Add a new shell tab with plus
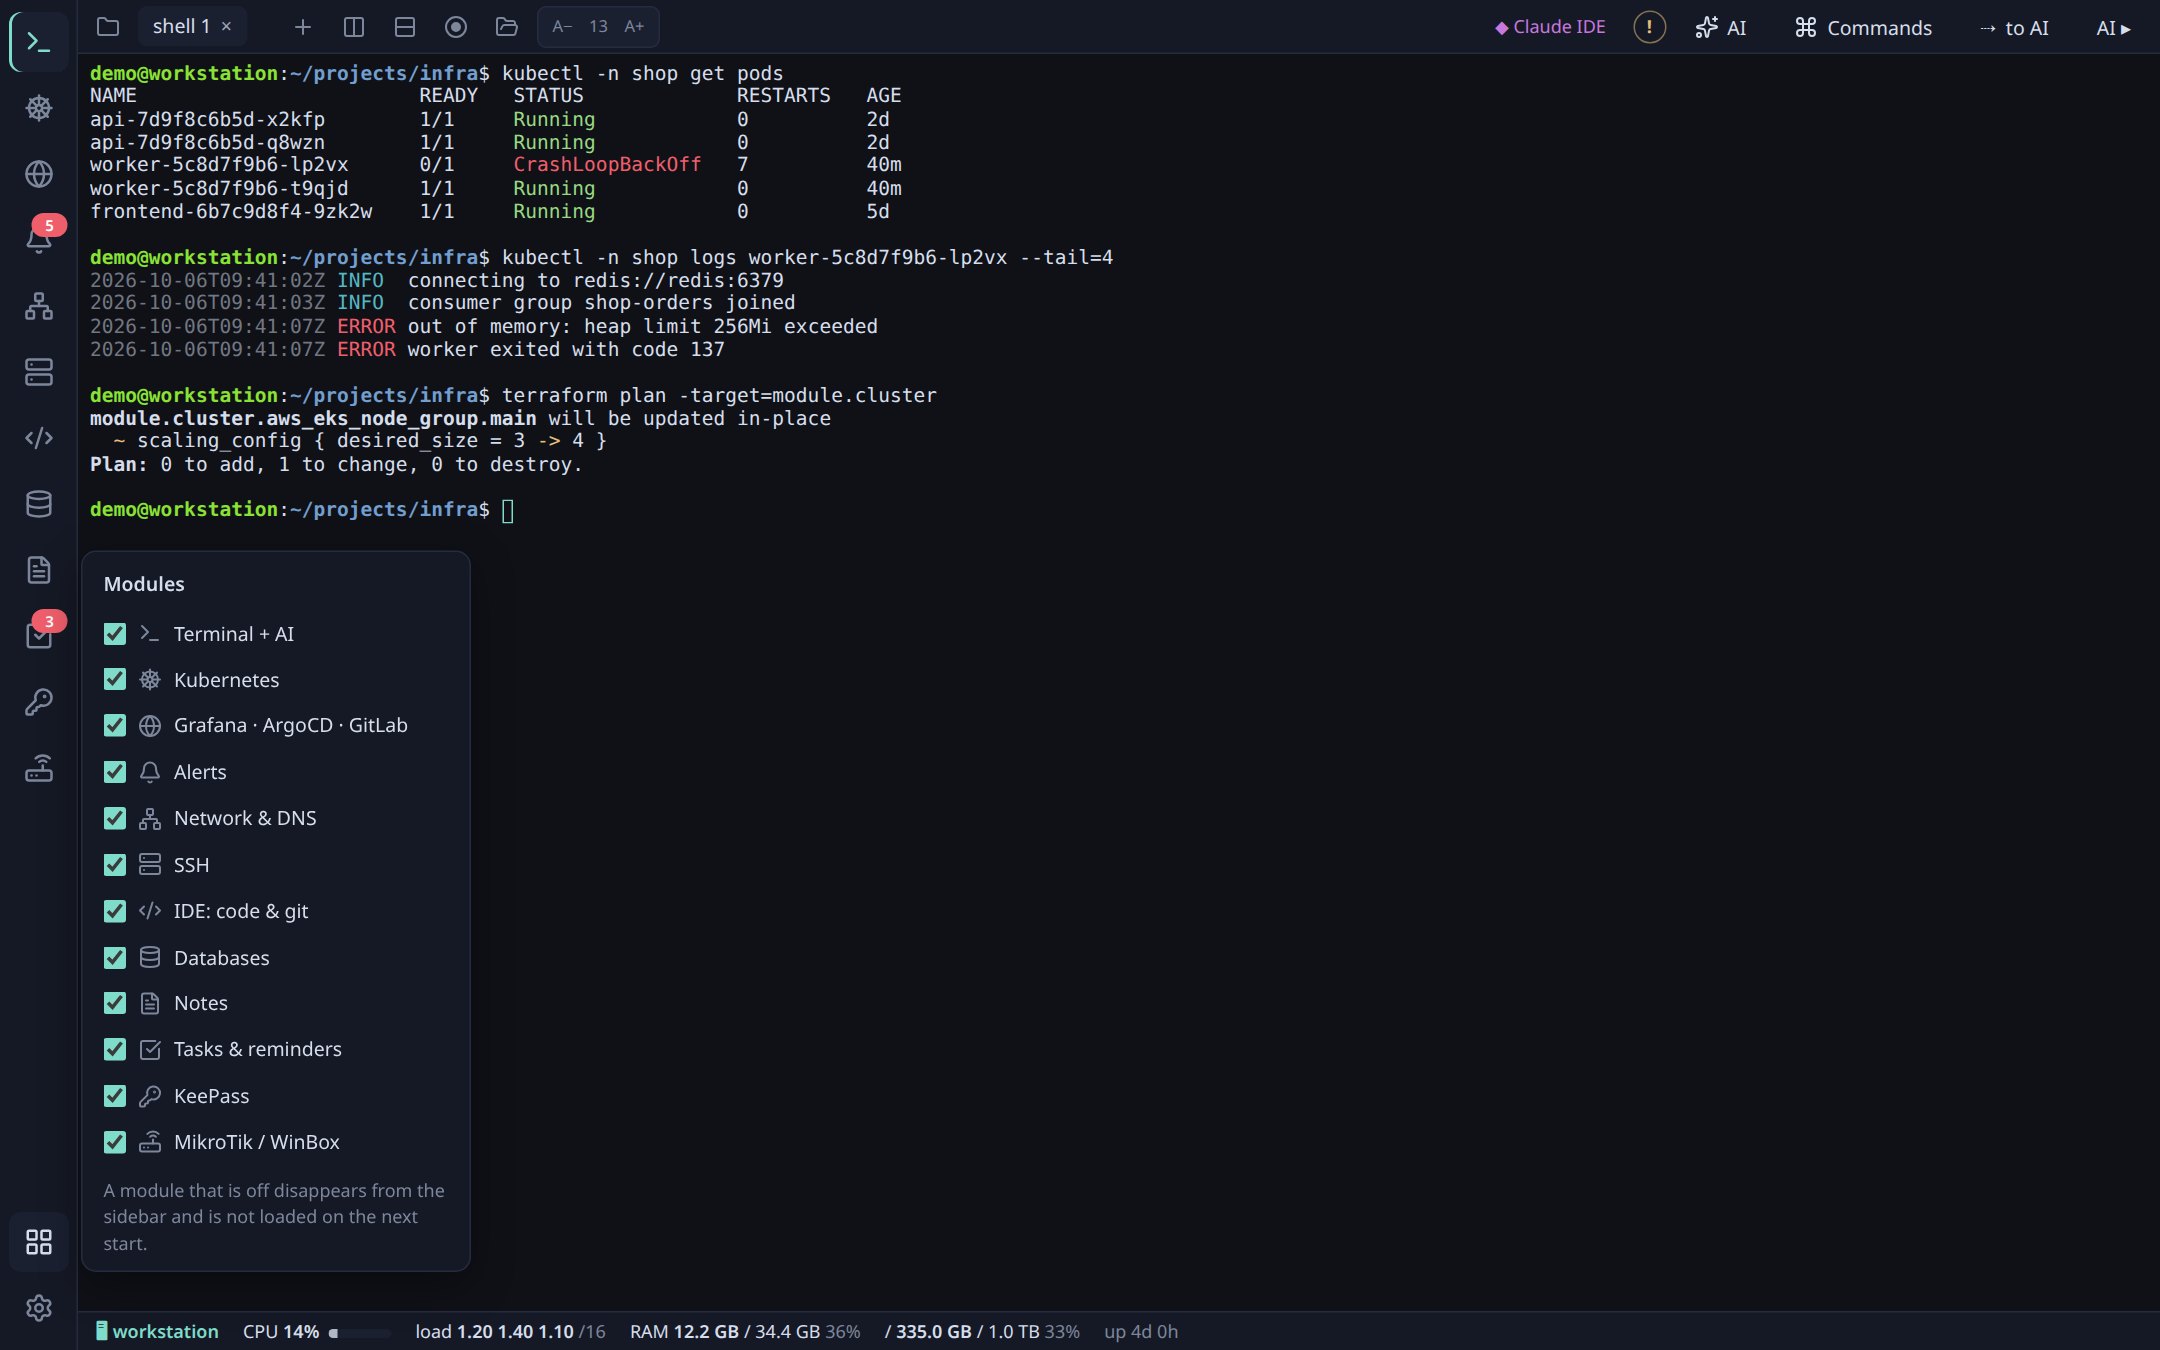The width and height of the screenshot is (2160, 1350). coord(303,27)
